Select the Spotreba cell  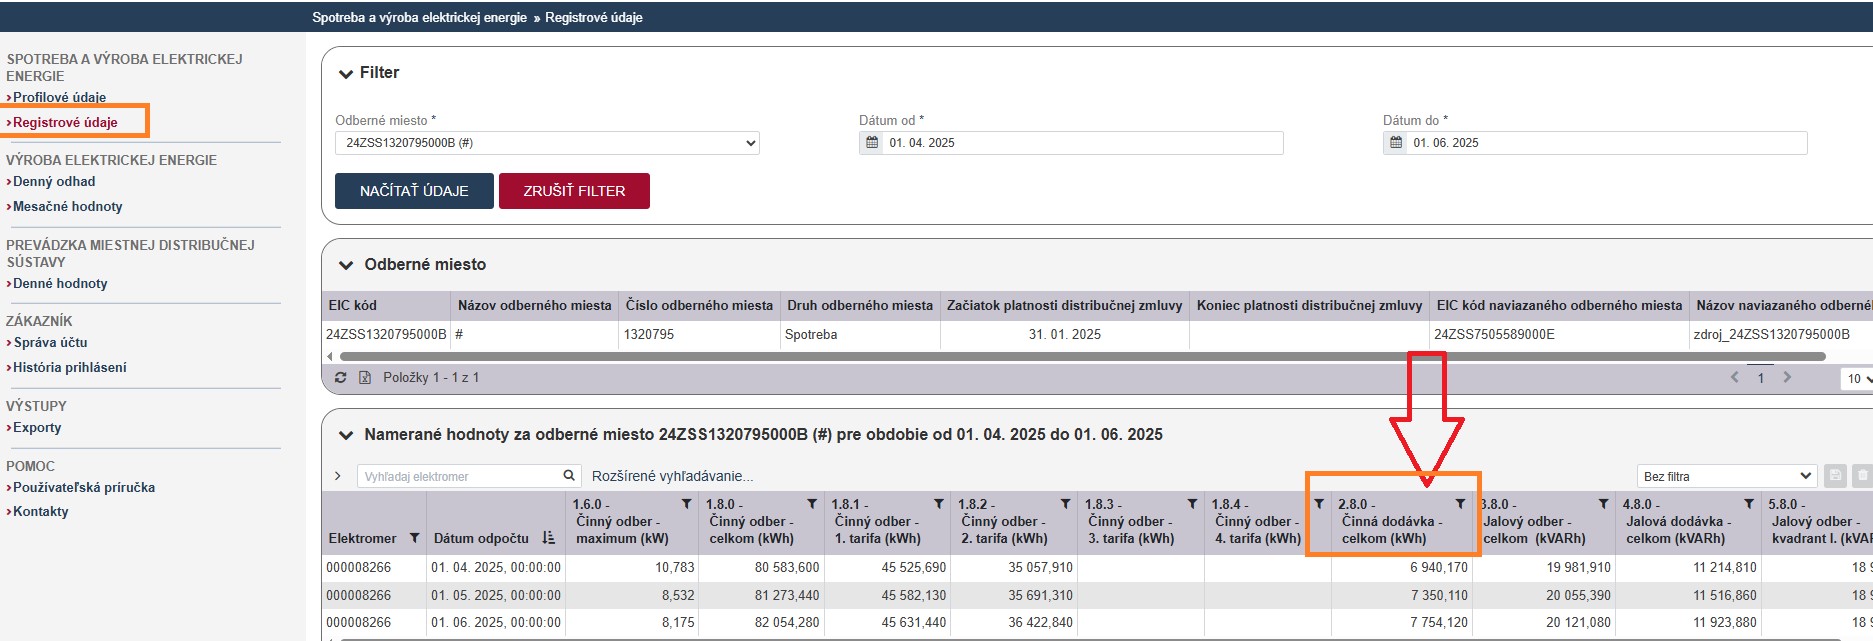[x=860, y=334]
